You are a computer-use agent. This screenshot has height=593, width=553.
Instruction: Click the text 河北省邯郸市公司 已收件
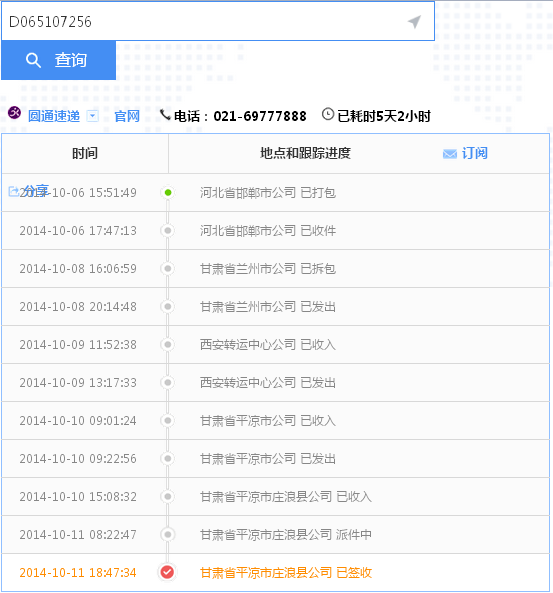tap(268, 231)
